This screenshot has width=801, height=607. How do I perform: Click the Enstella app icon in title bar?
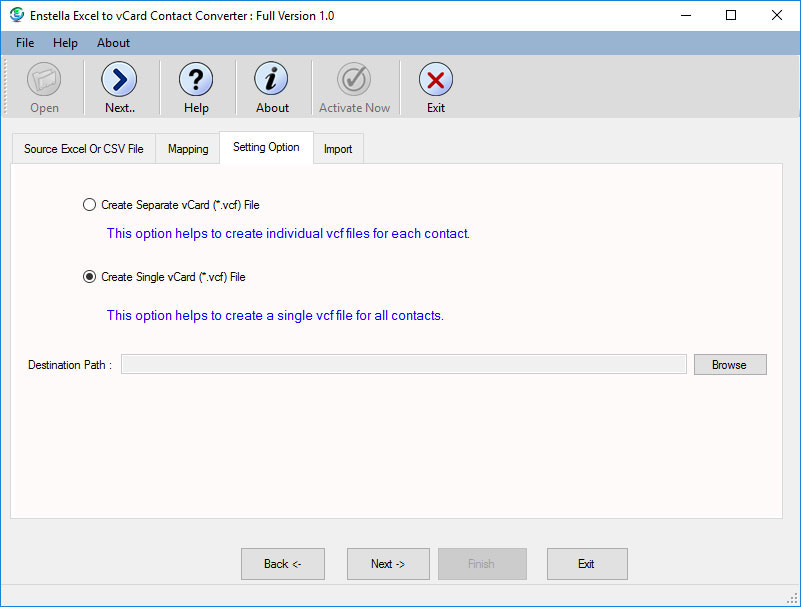pyautogui.click(x=17, y=15)
